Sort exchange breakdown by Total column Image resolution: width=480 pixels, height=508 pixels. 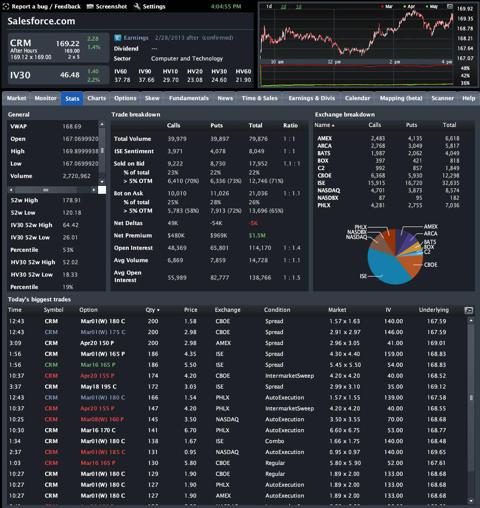[449, 125]
